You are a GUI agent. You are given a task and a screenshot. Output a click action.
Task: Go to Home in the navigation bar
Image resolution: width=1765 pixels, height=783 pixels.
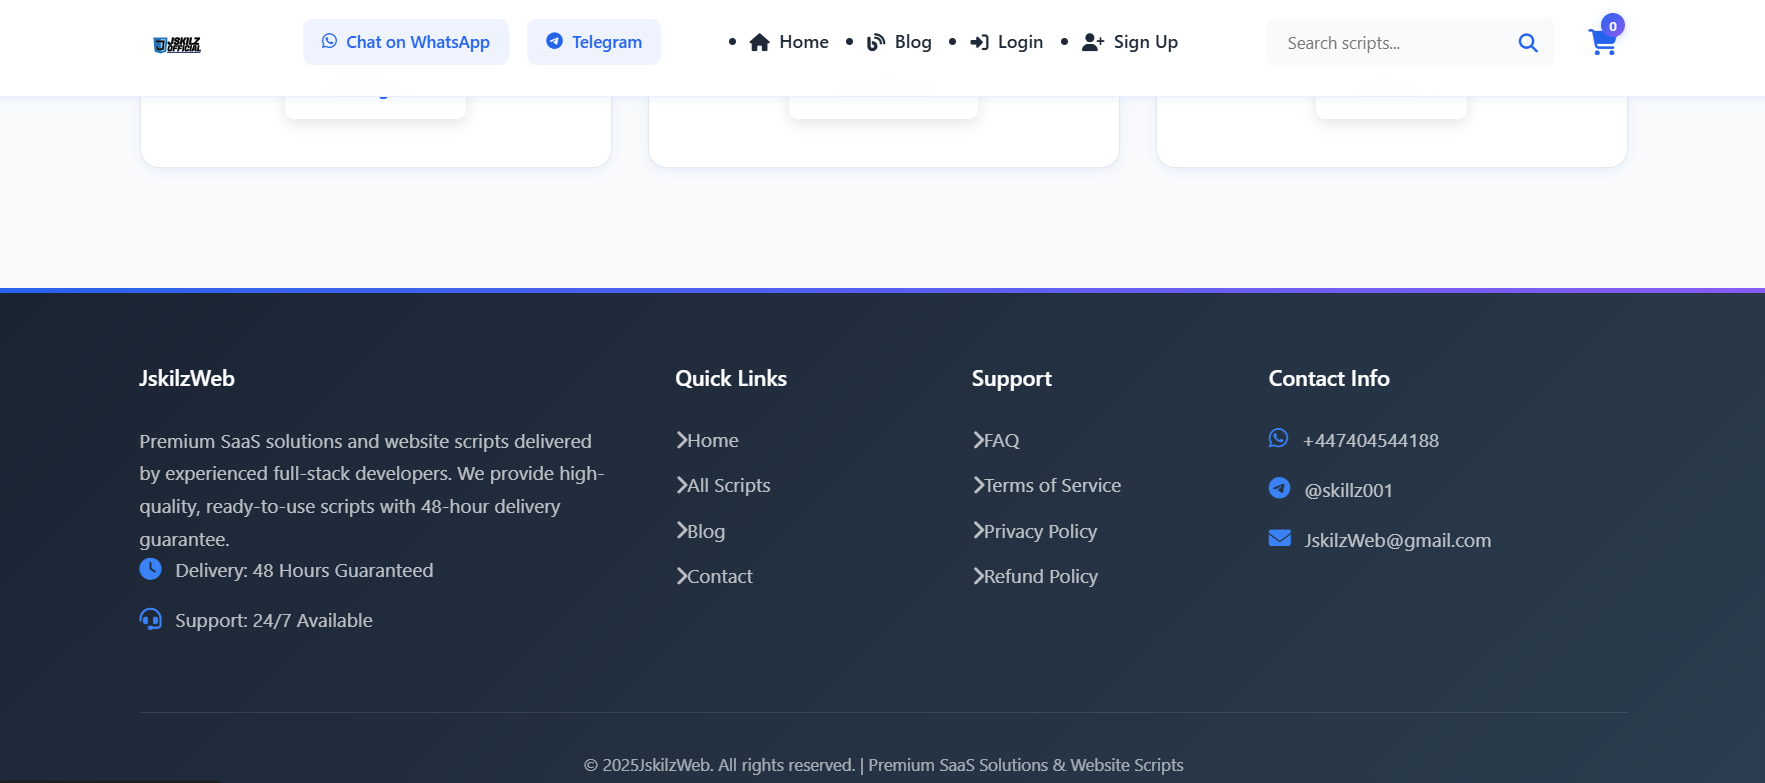[789, 42]
